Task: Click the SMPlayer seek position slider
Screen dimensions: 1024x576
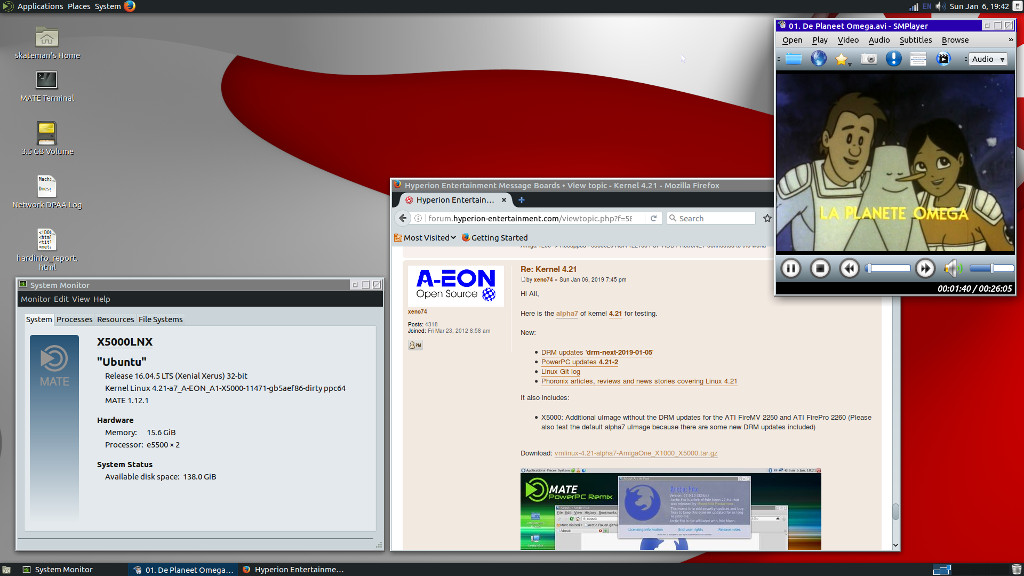Action: 888,268
